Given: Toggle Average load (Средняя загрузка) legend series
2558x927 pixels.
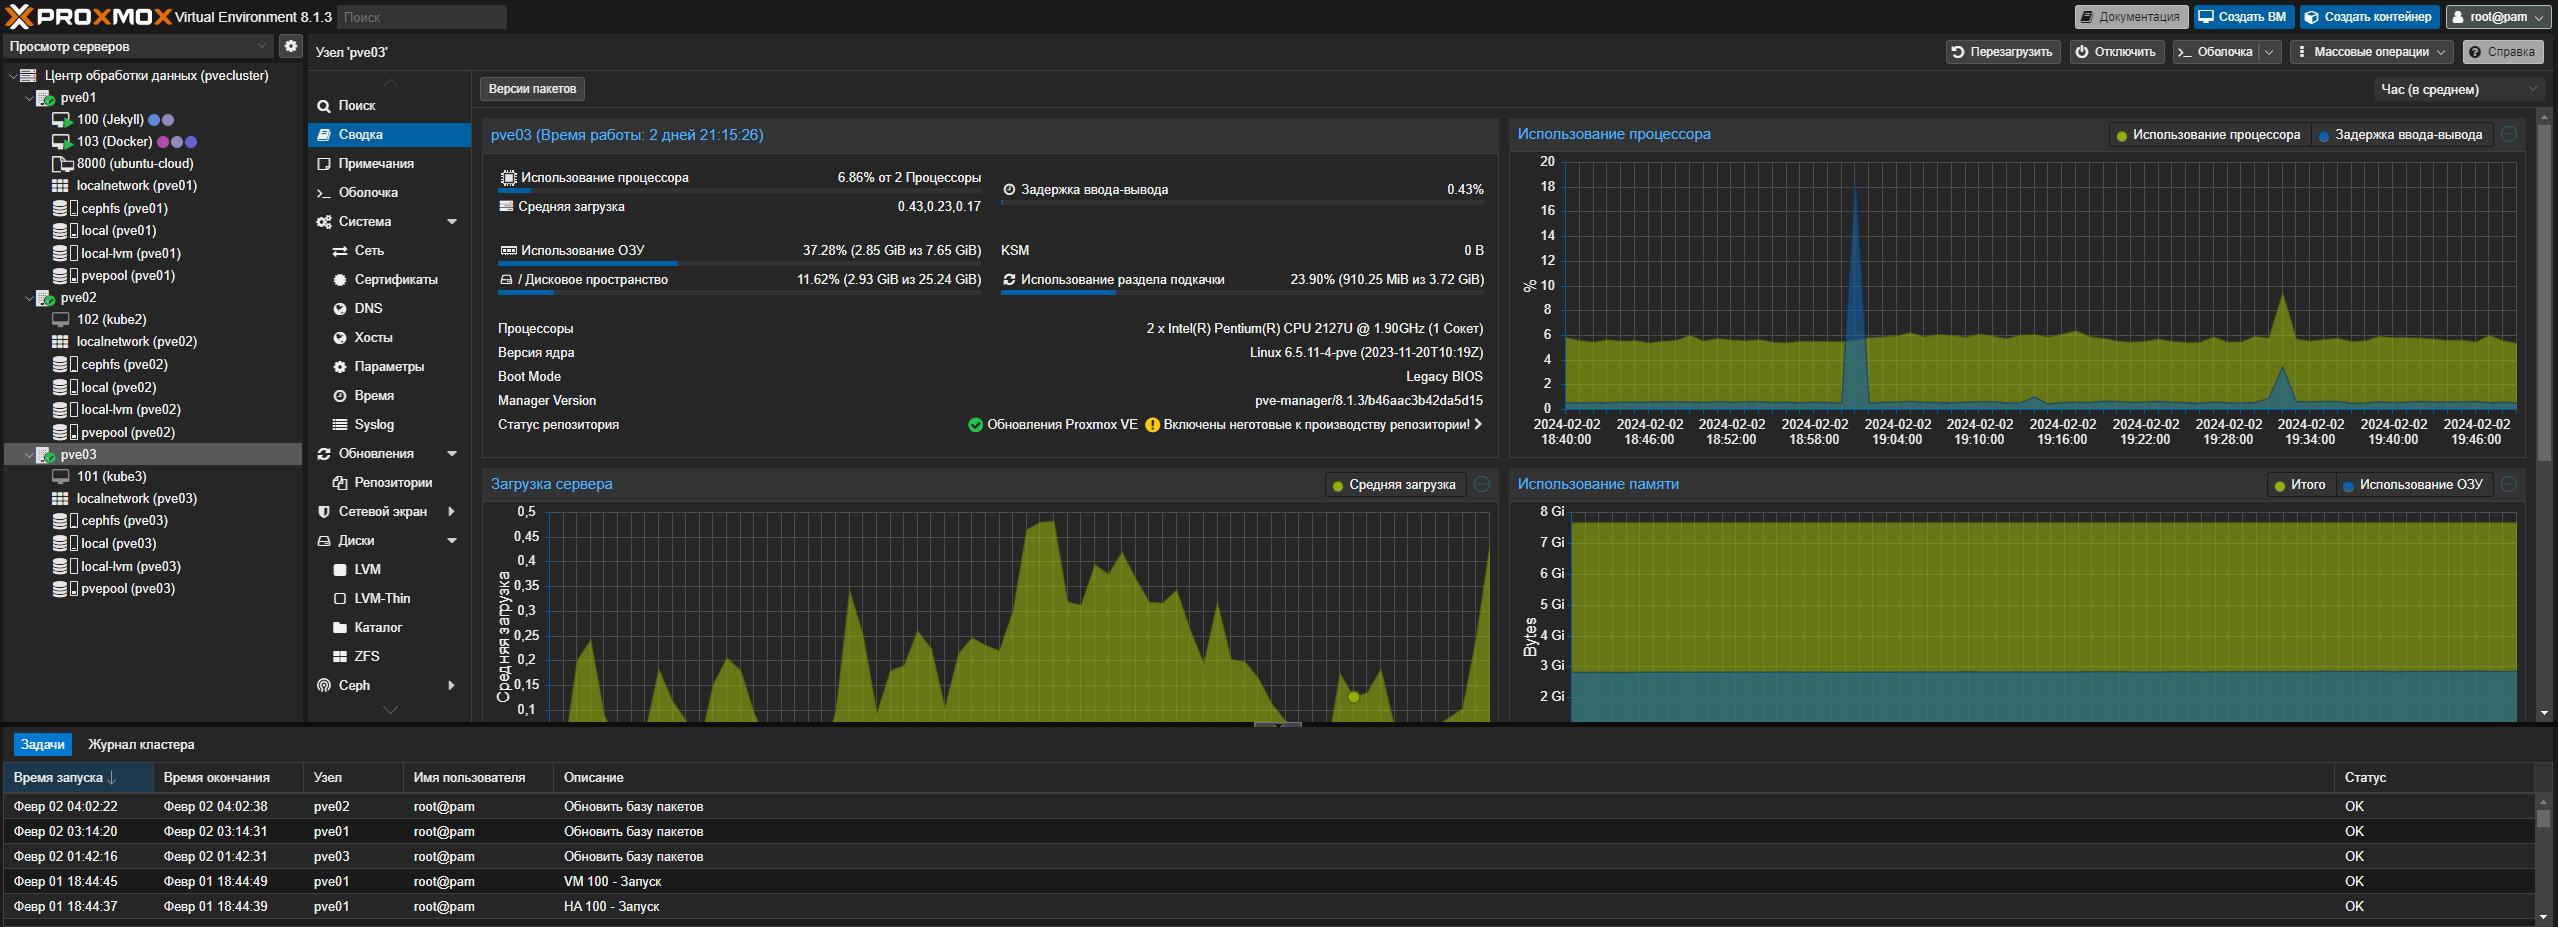Looking at the screenshot, I should coord(1395,485).
